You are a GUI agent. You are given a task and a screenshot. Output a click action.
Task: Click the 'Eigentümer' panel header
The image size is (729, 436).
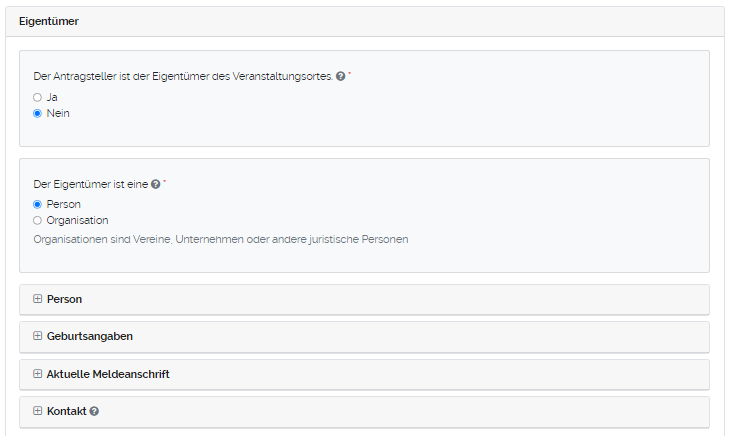pyautogui.click(x=49, y=21)
